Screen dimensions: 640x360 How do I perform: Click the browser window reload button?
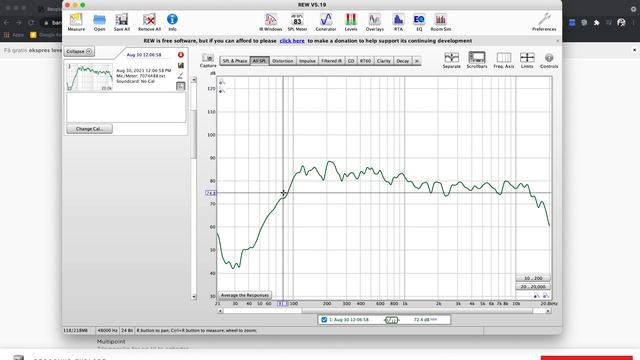click(31, 23)
